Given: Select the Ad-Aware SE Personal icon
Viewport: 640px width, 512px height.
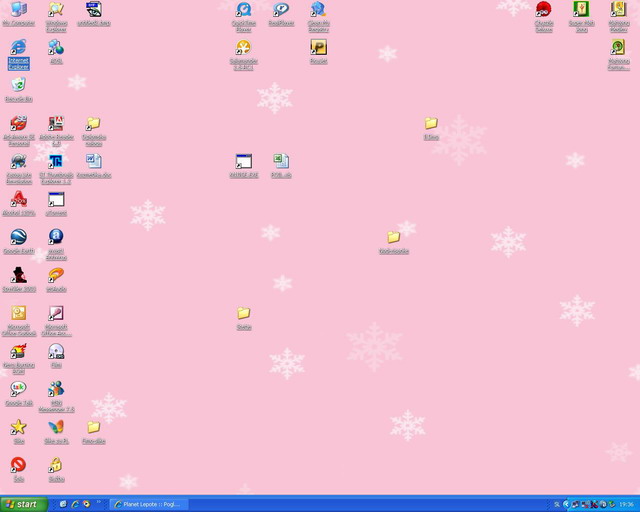Looking at the screenshot, I should (18, 124).
